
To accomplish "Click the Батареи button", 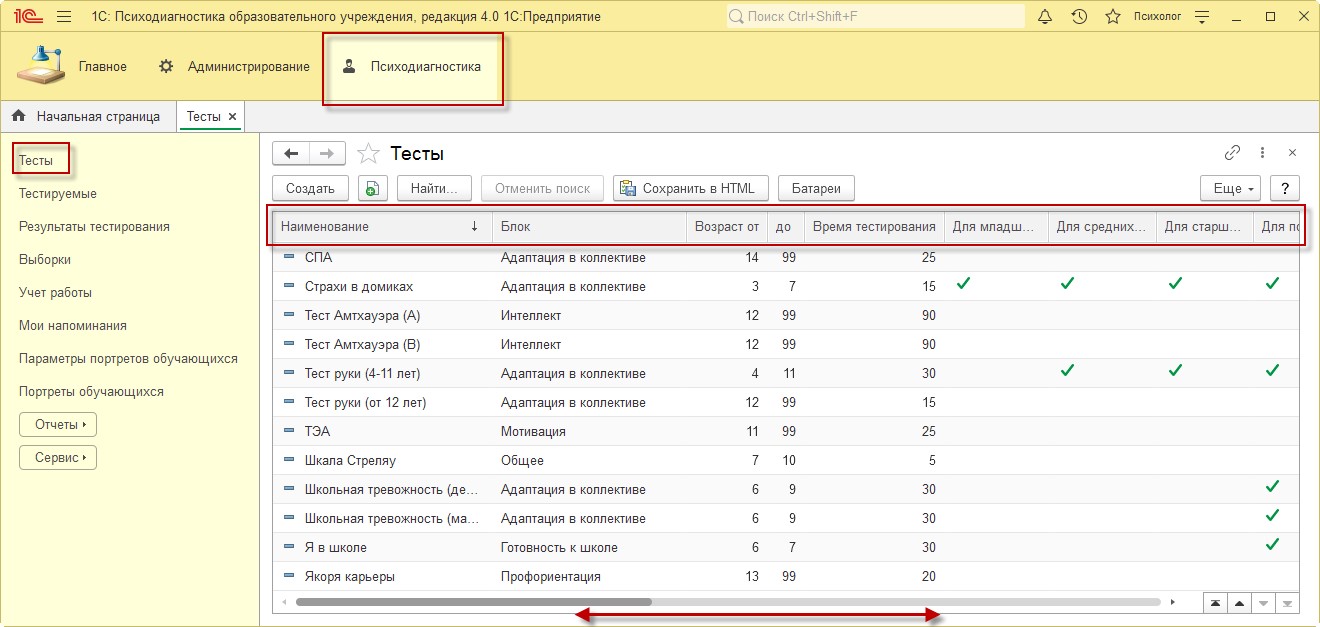I will coord(816,188).
